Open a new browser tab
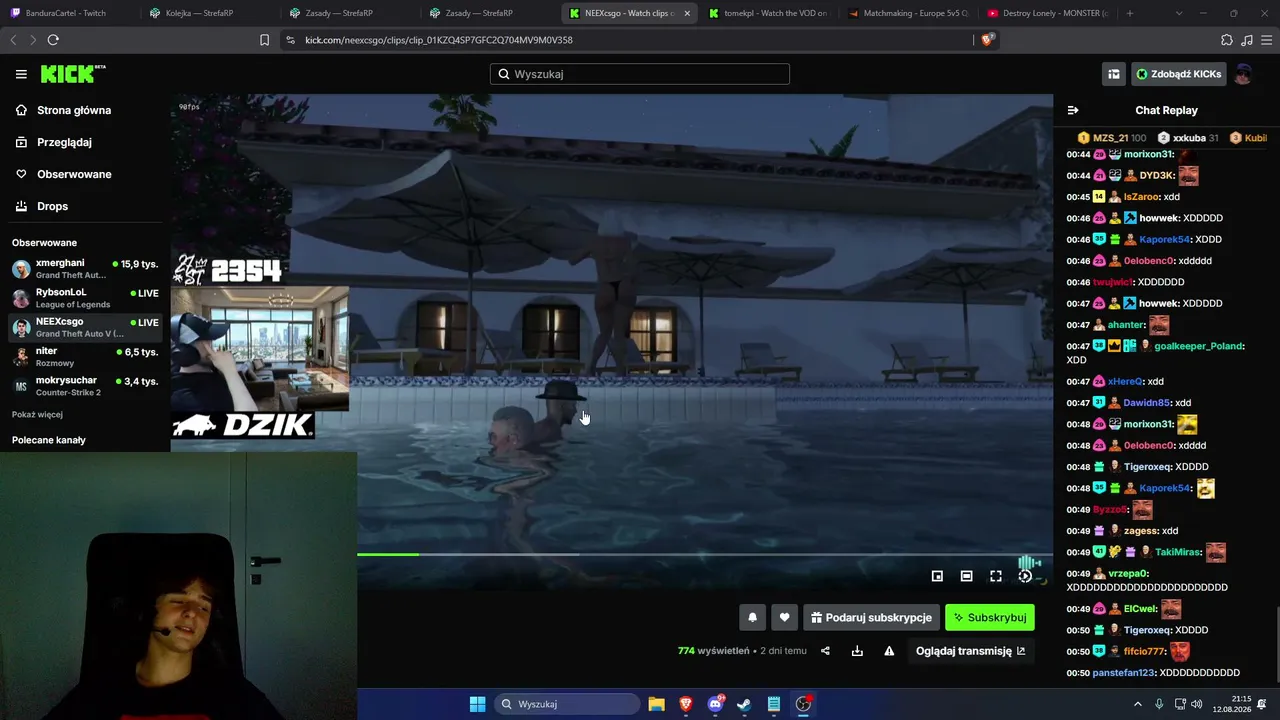 coord(1130,13)
